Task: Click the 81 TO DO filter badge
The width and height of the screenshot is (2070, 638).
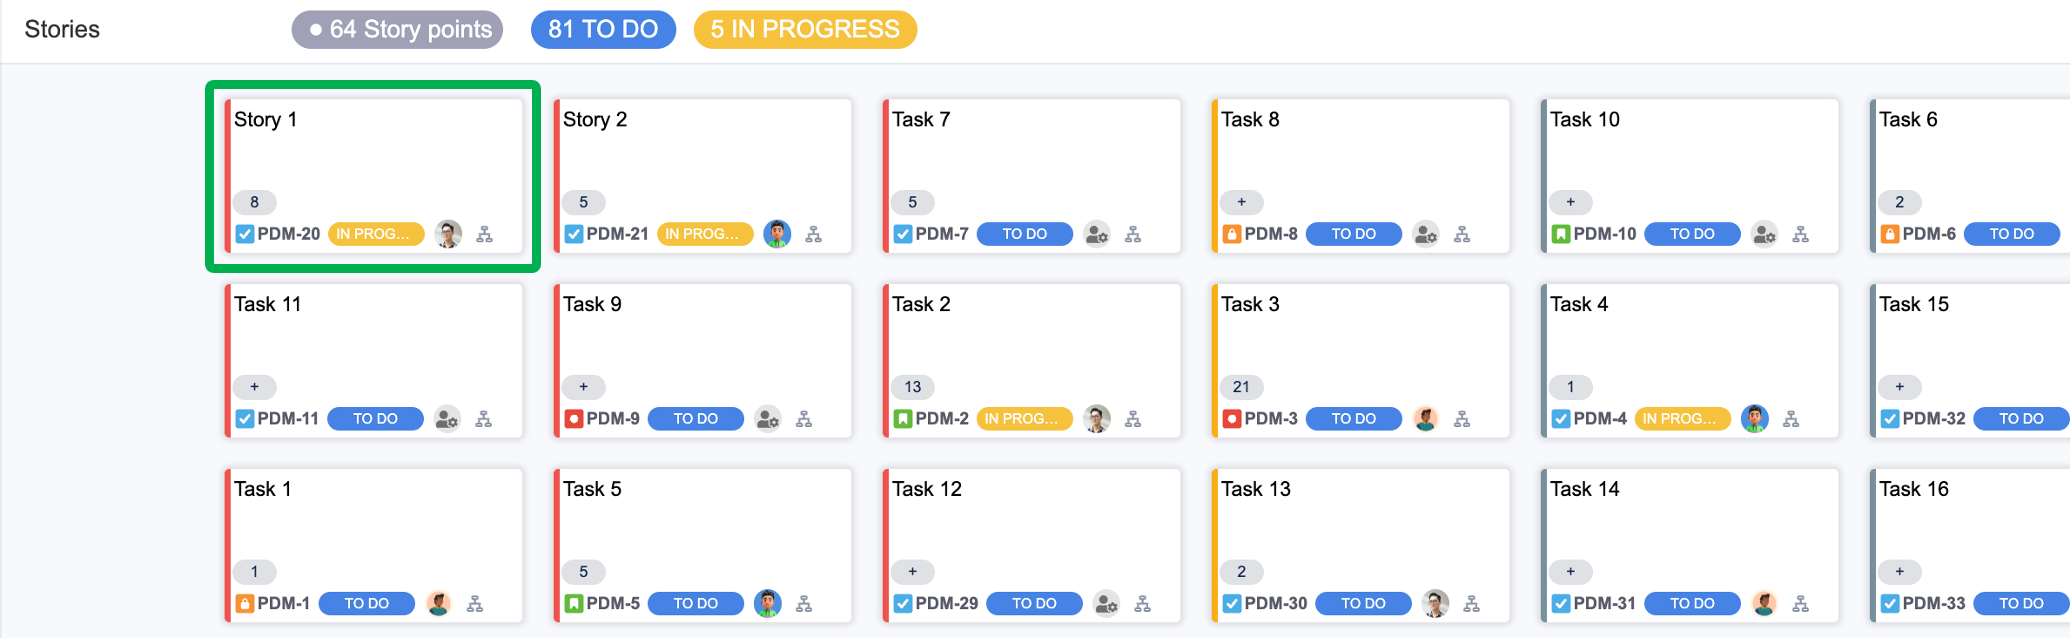Action: tap(603, 30)
